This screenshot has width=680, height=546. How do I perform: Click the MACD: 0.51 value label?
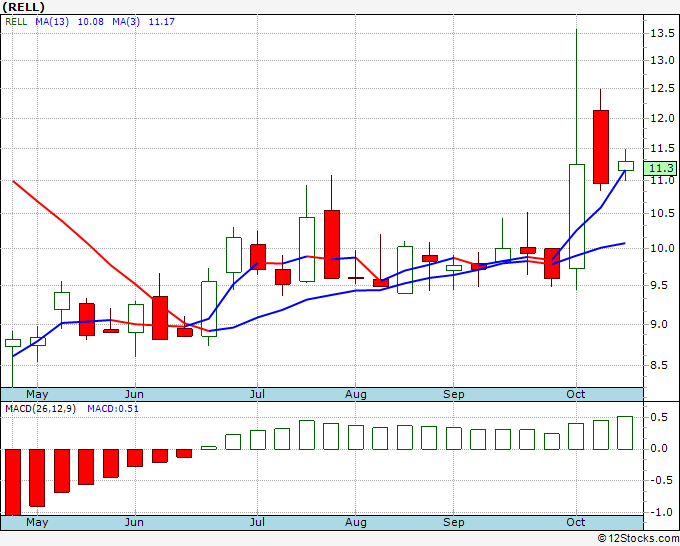(113, 409)
